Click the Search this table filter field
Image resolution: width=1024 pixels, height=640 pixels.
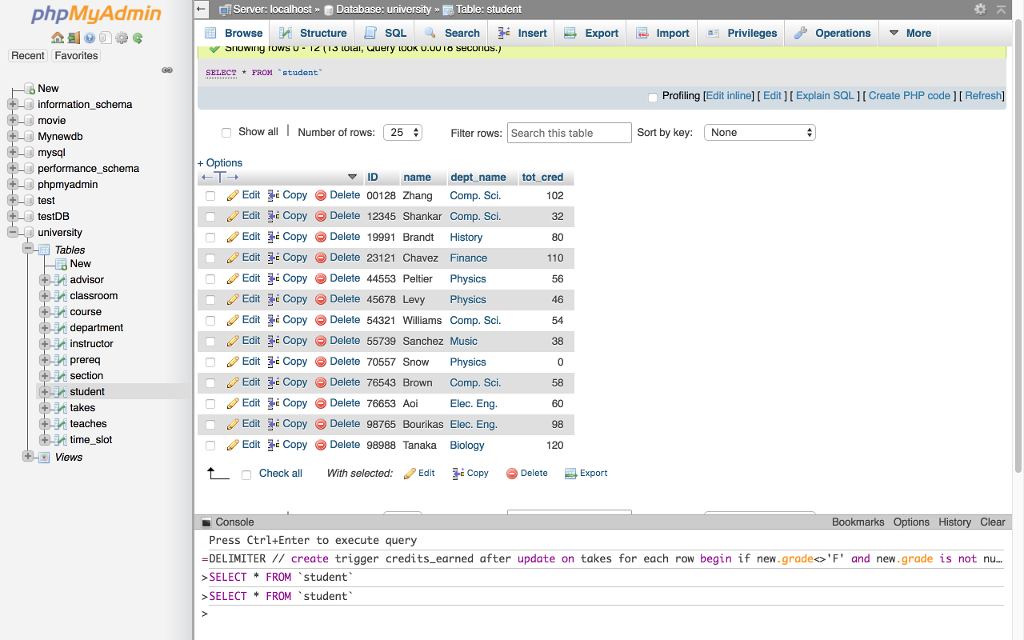(x=569, y=132)
